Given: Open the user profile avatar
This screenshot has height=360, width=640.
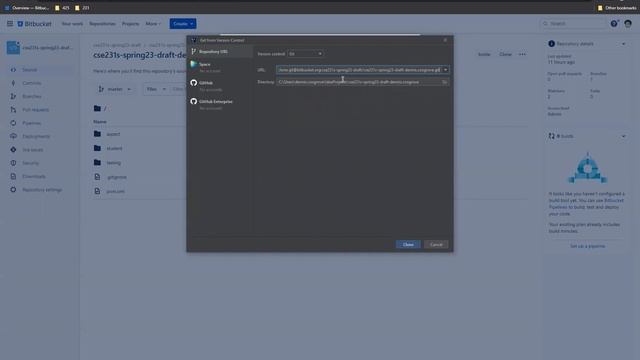Looking at the screenshot, I should click(628, 24).
